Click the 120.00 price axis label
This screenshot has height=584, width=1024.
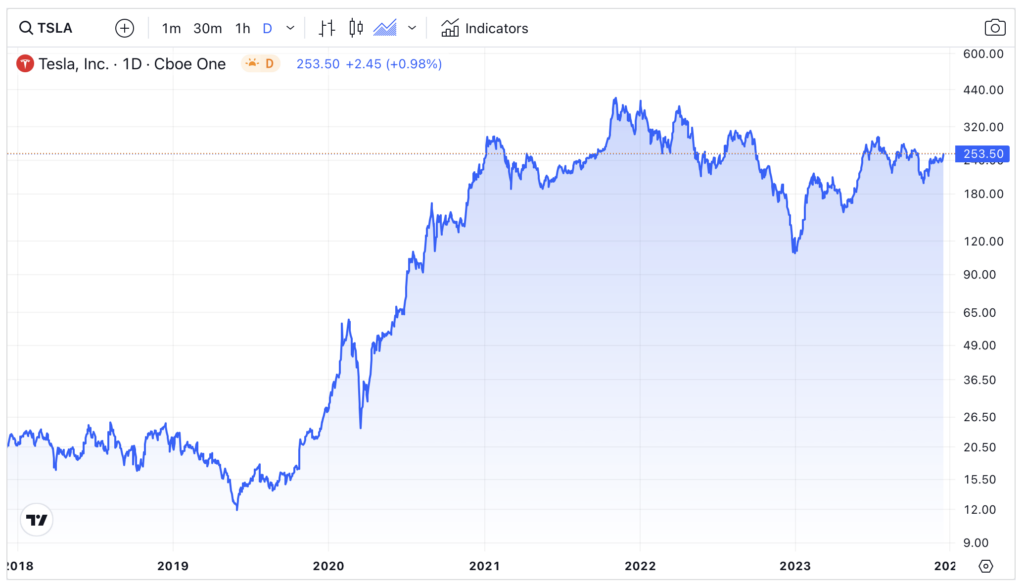pos(984,242)
